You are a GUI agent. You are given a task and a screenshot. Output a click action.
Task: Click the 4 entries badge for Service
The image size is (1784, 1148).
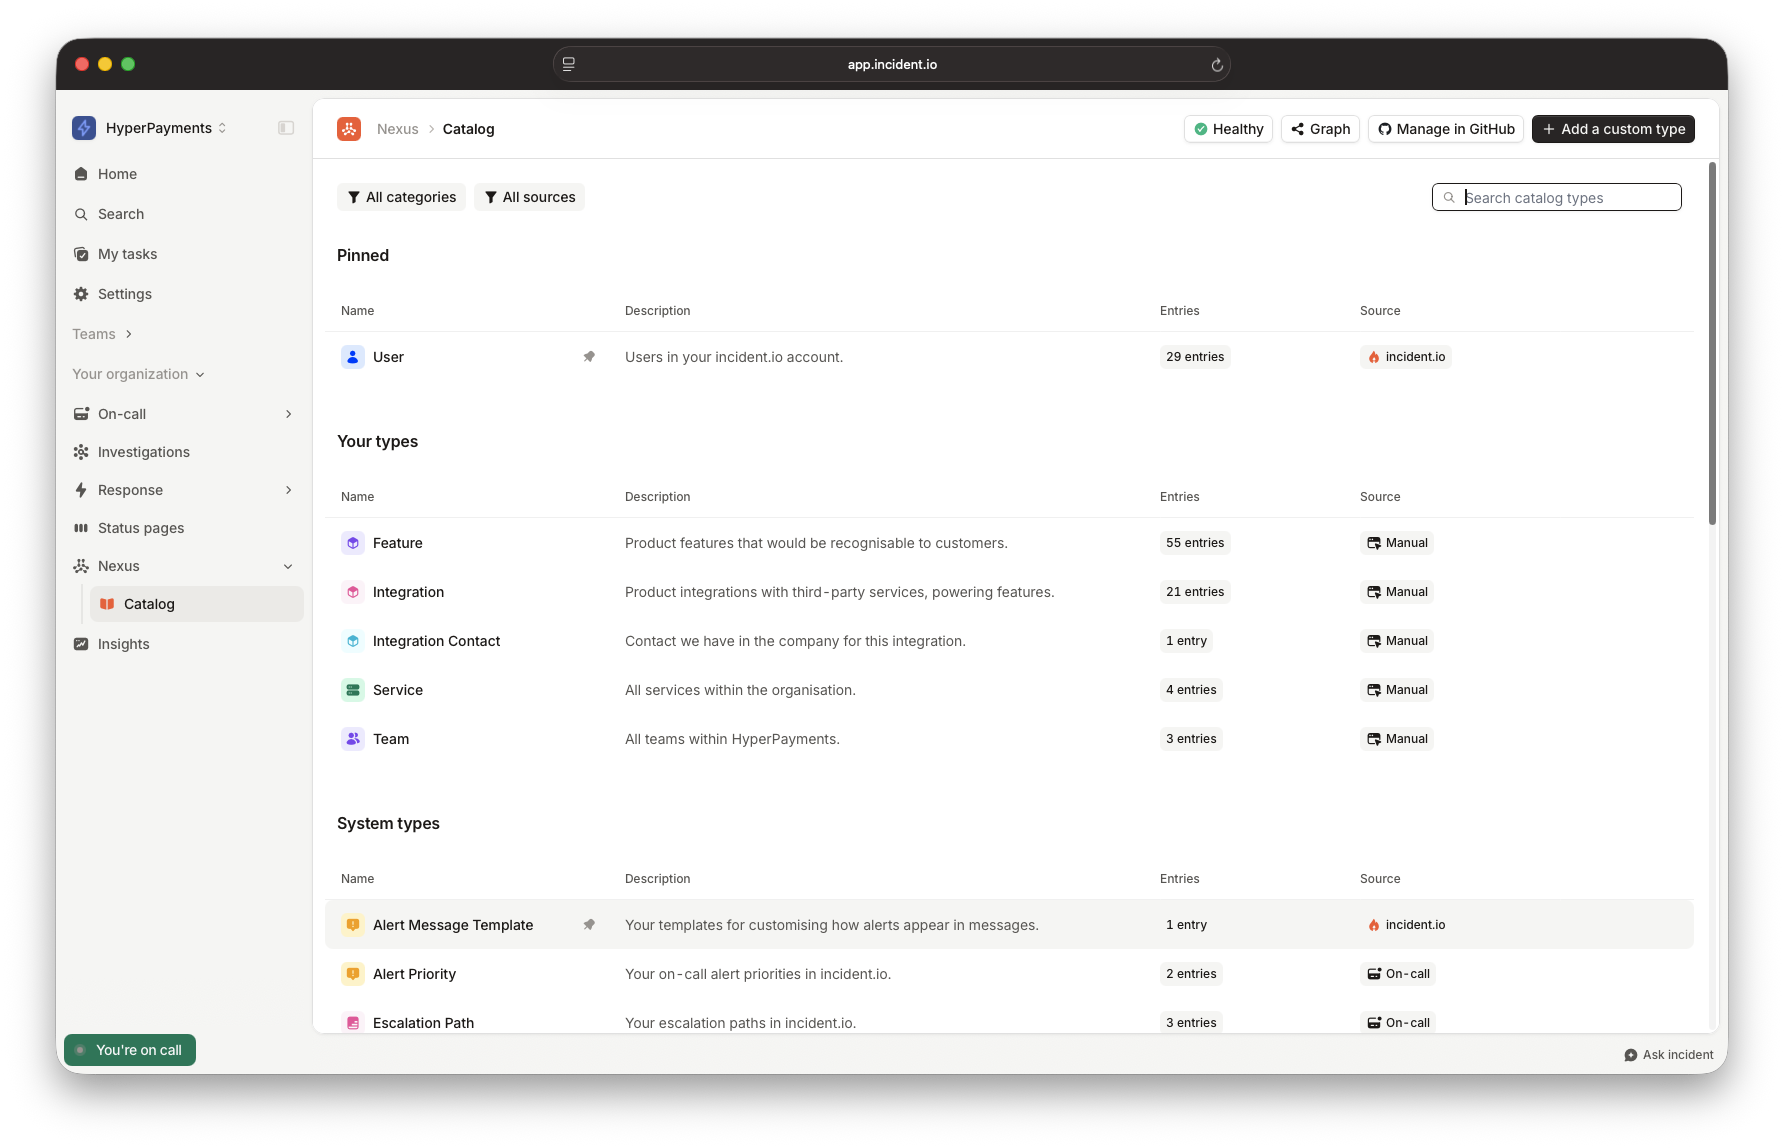click(x=1191, y=690)
